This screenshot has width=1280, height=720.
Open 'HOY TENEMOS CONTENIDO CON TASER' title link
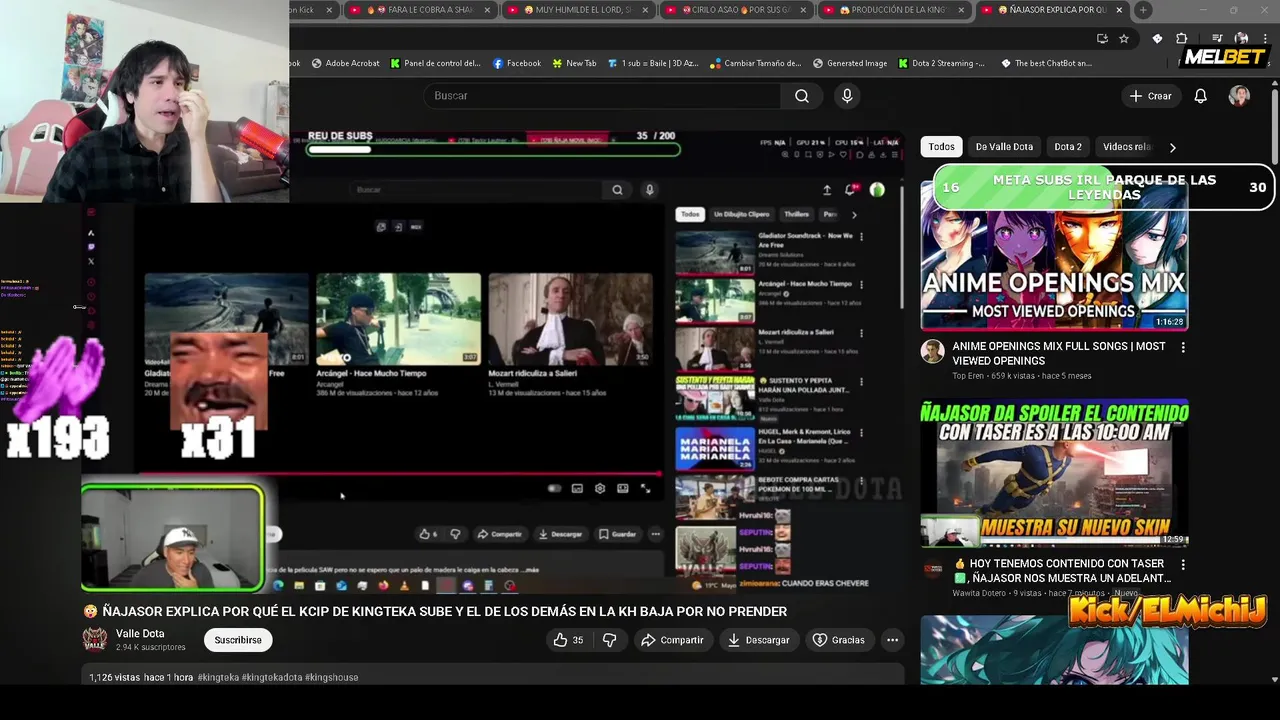pyautogui.click(x=1061, y=571)
